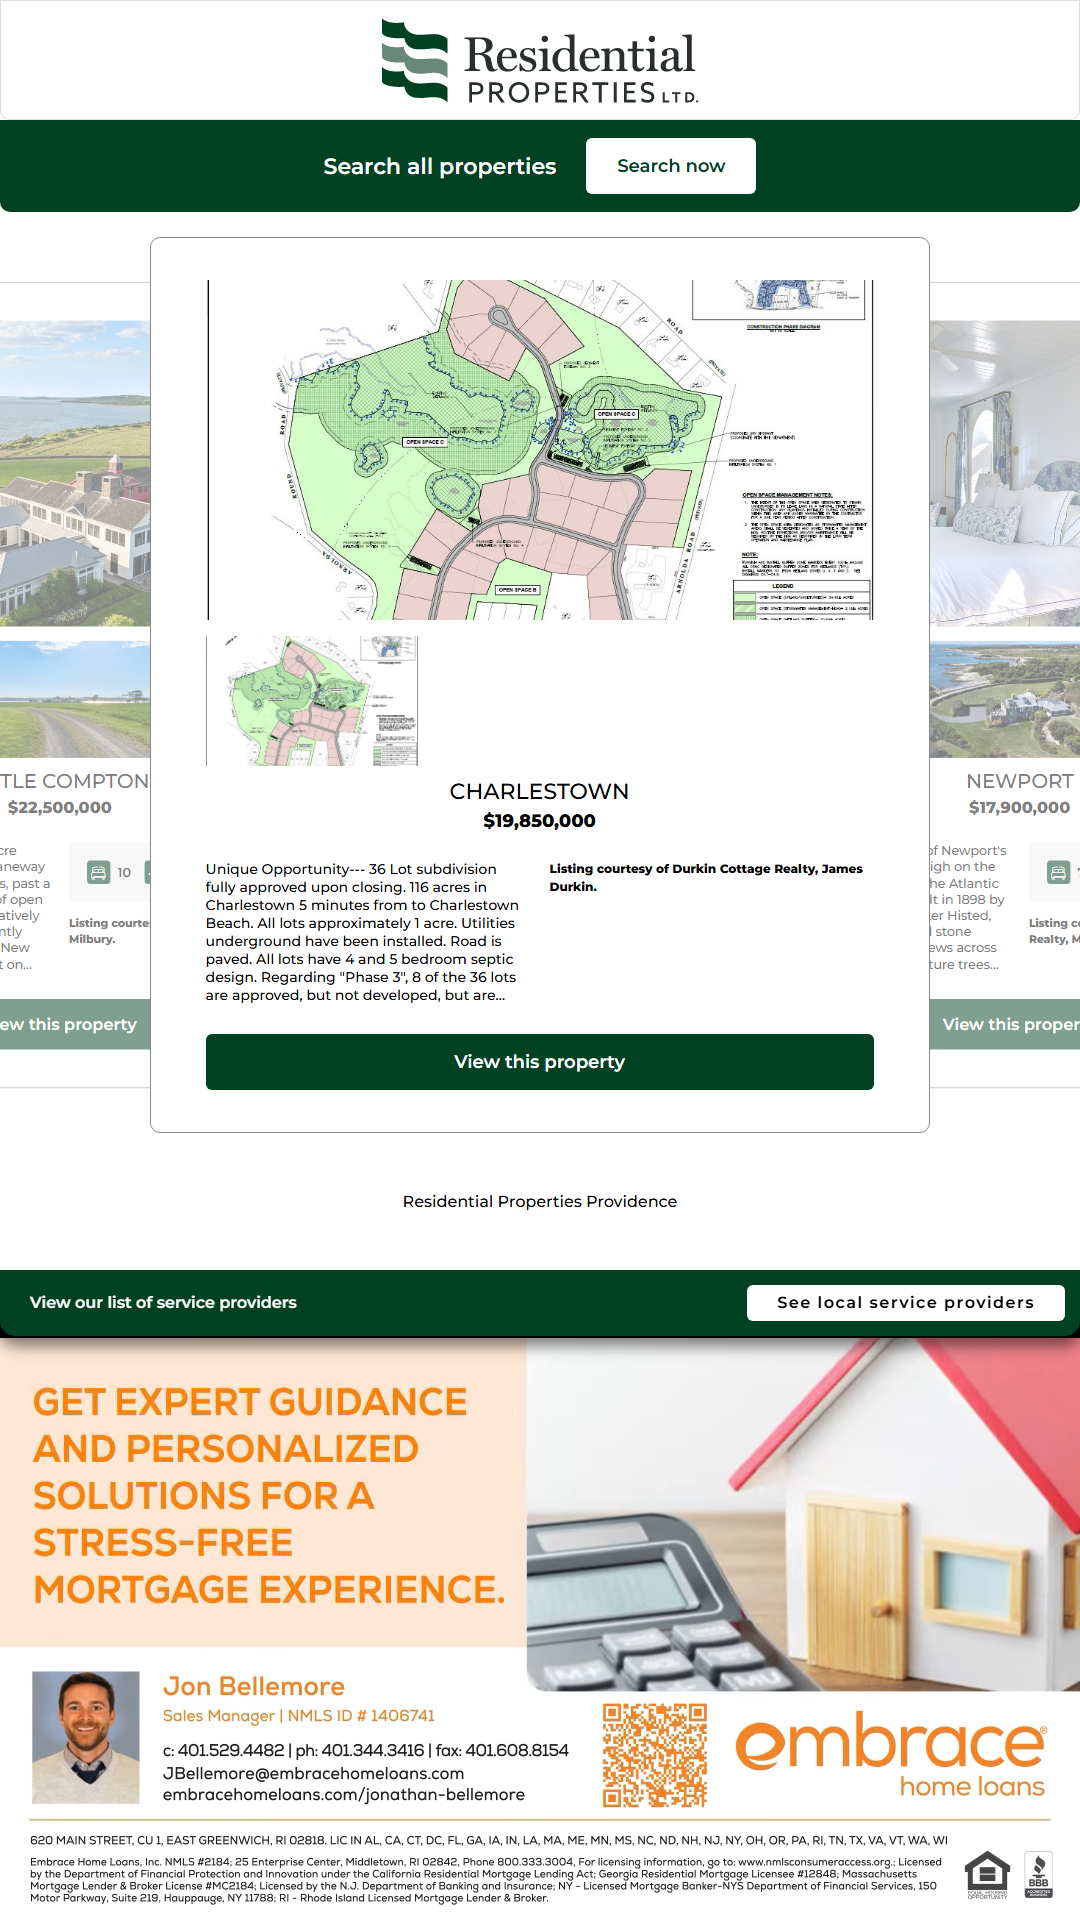This screenshot has width=1080, height=1920.
Task: Click the bed icon beside the number 10
Action: point(98,872)
